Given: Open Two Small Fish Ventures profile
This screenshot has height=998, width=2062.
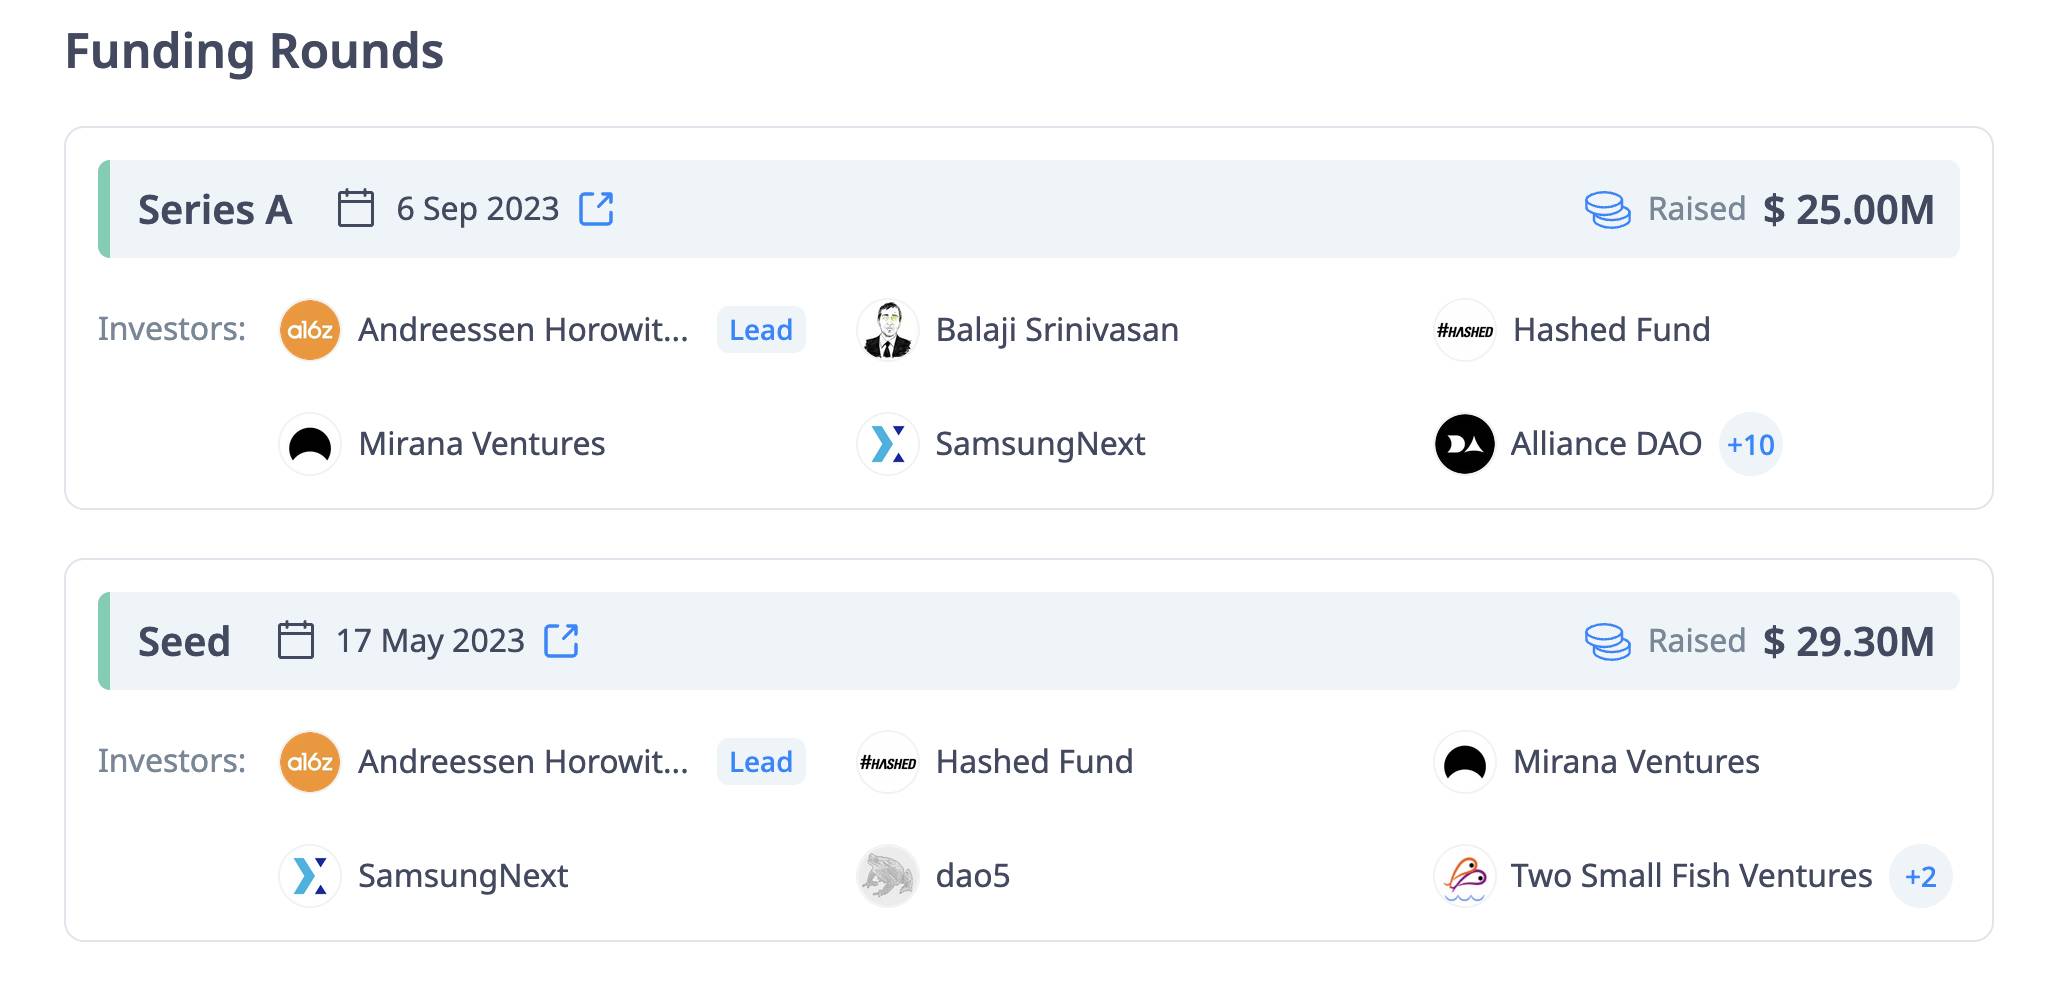Looking at the screenshot, I should coord(1691,876).
